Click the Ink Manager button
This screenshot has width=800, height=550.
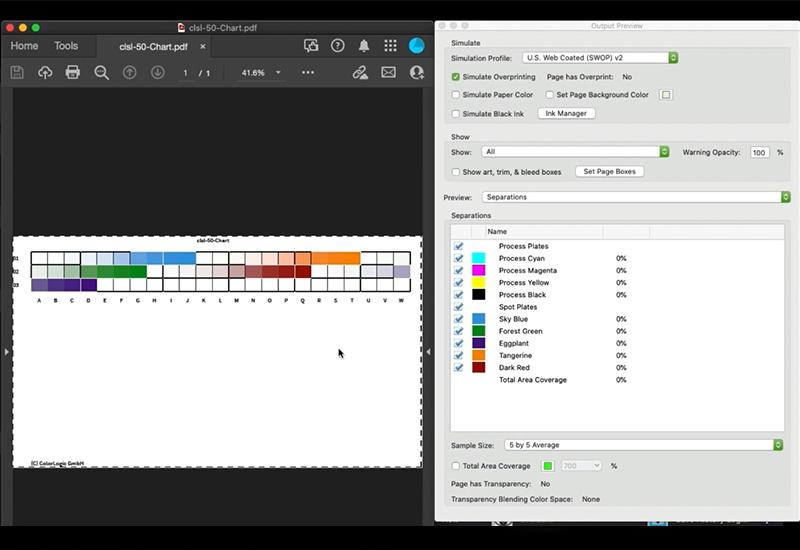click(x=567, y=114)
